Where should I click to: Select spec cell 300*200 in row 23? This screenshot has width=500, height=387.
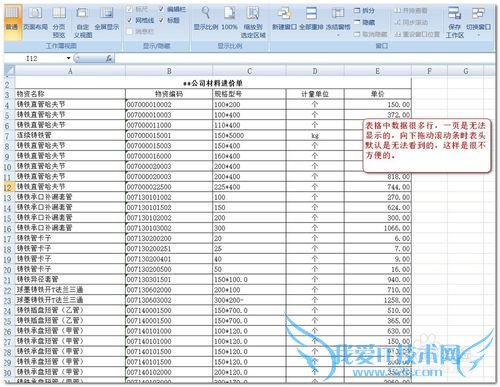click(x=249, y=300)
